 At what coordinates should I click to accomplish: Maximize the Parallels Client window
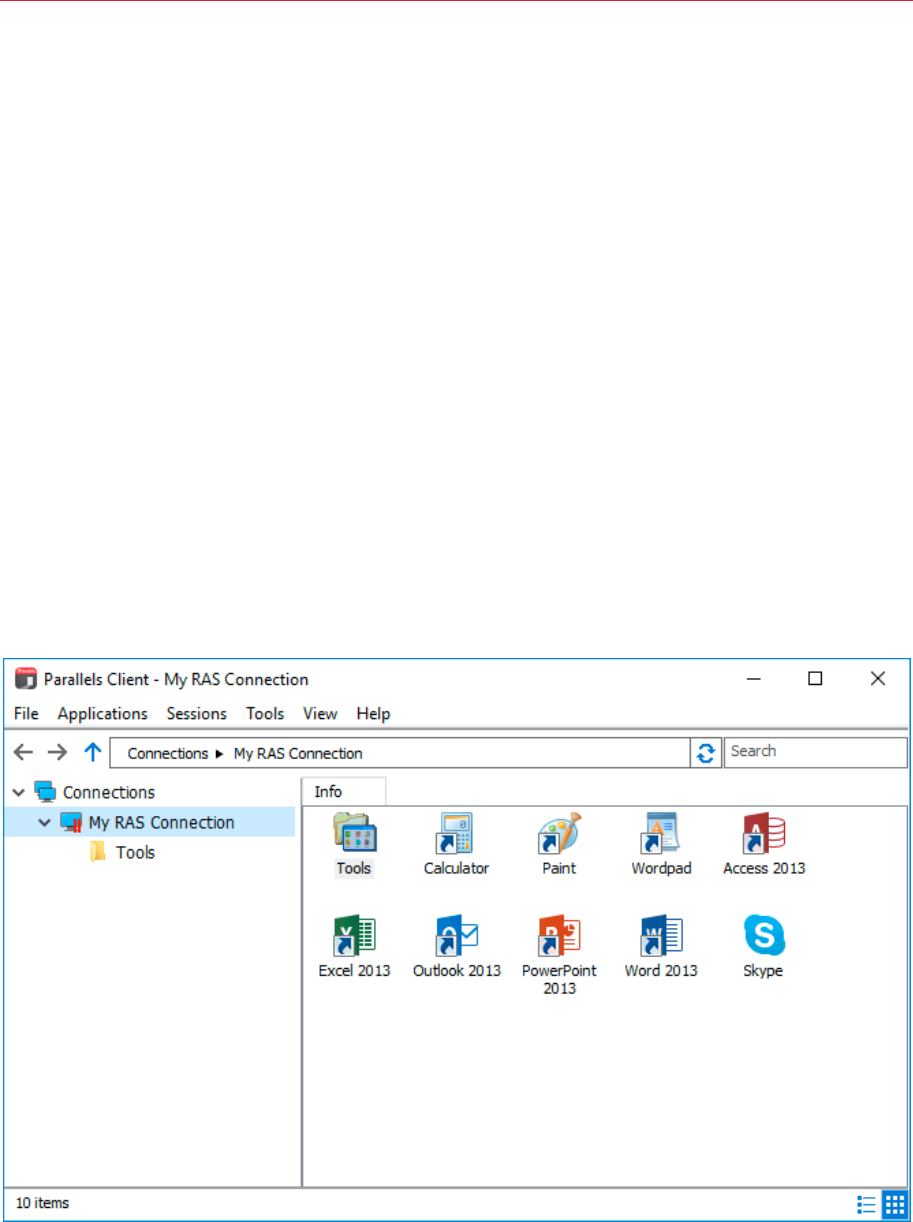[815, 679]
